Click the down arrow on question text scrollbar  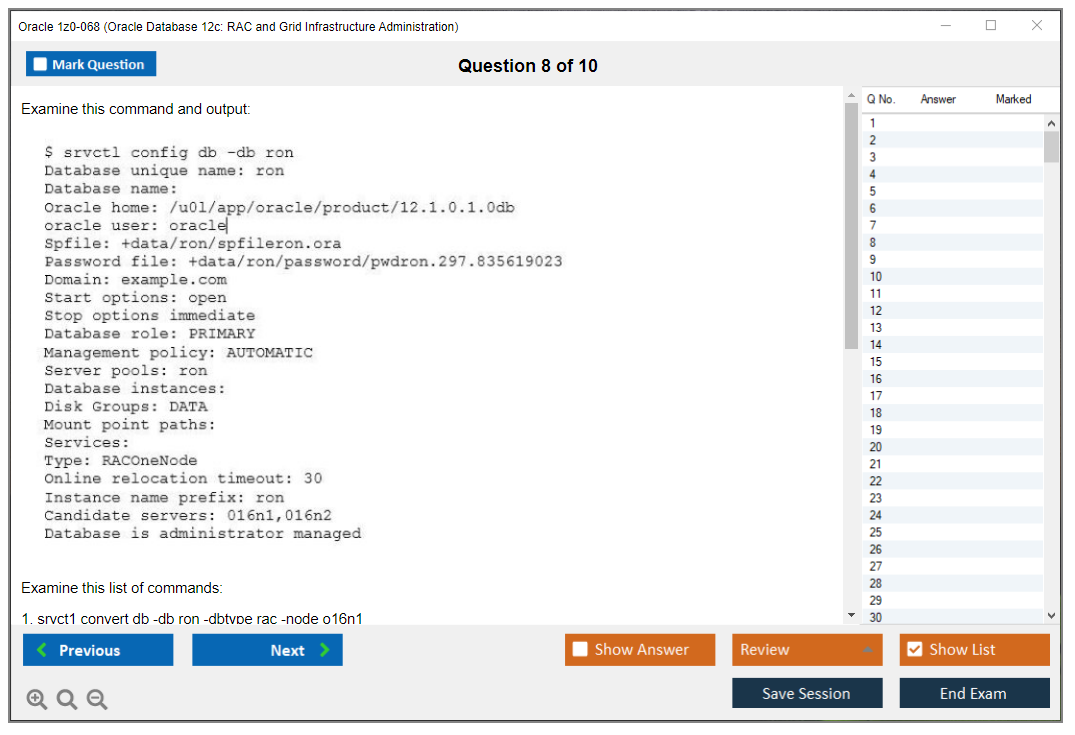click(x=850, y=614)
